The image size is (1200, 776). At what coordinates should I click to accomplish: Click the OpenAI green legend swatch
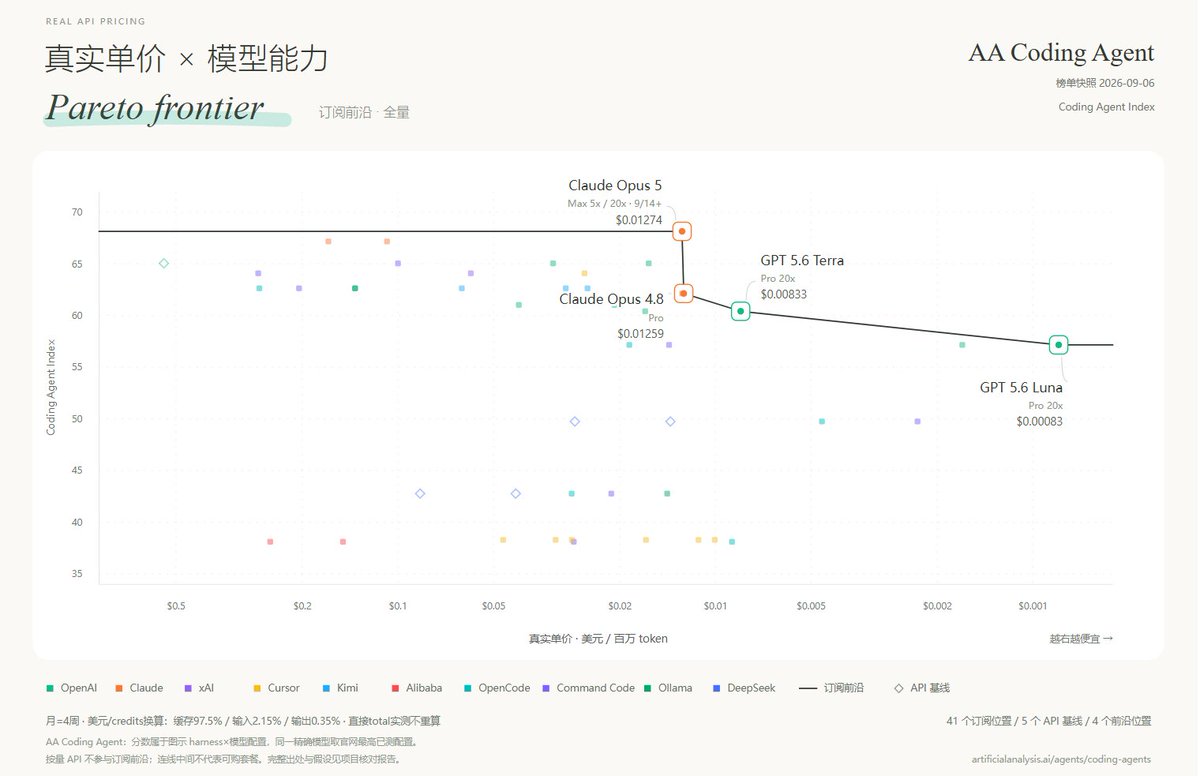click(x=50, y=688)
